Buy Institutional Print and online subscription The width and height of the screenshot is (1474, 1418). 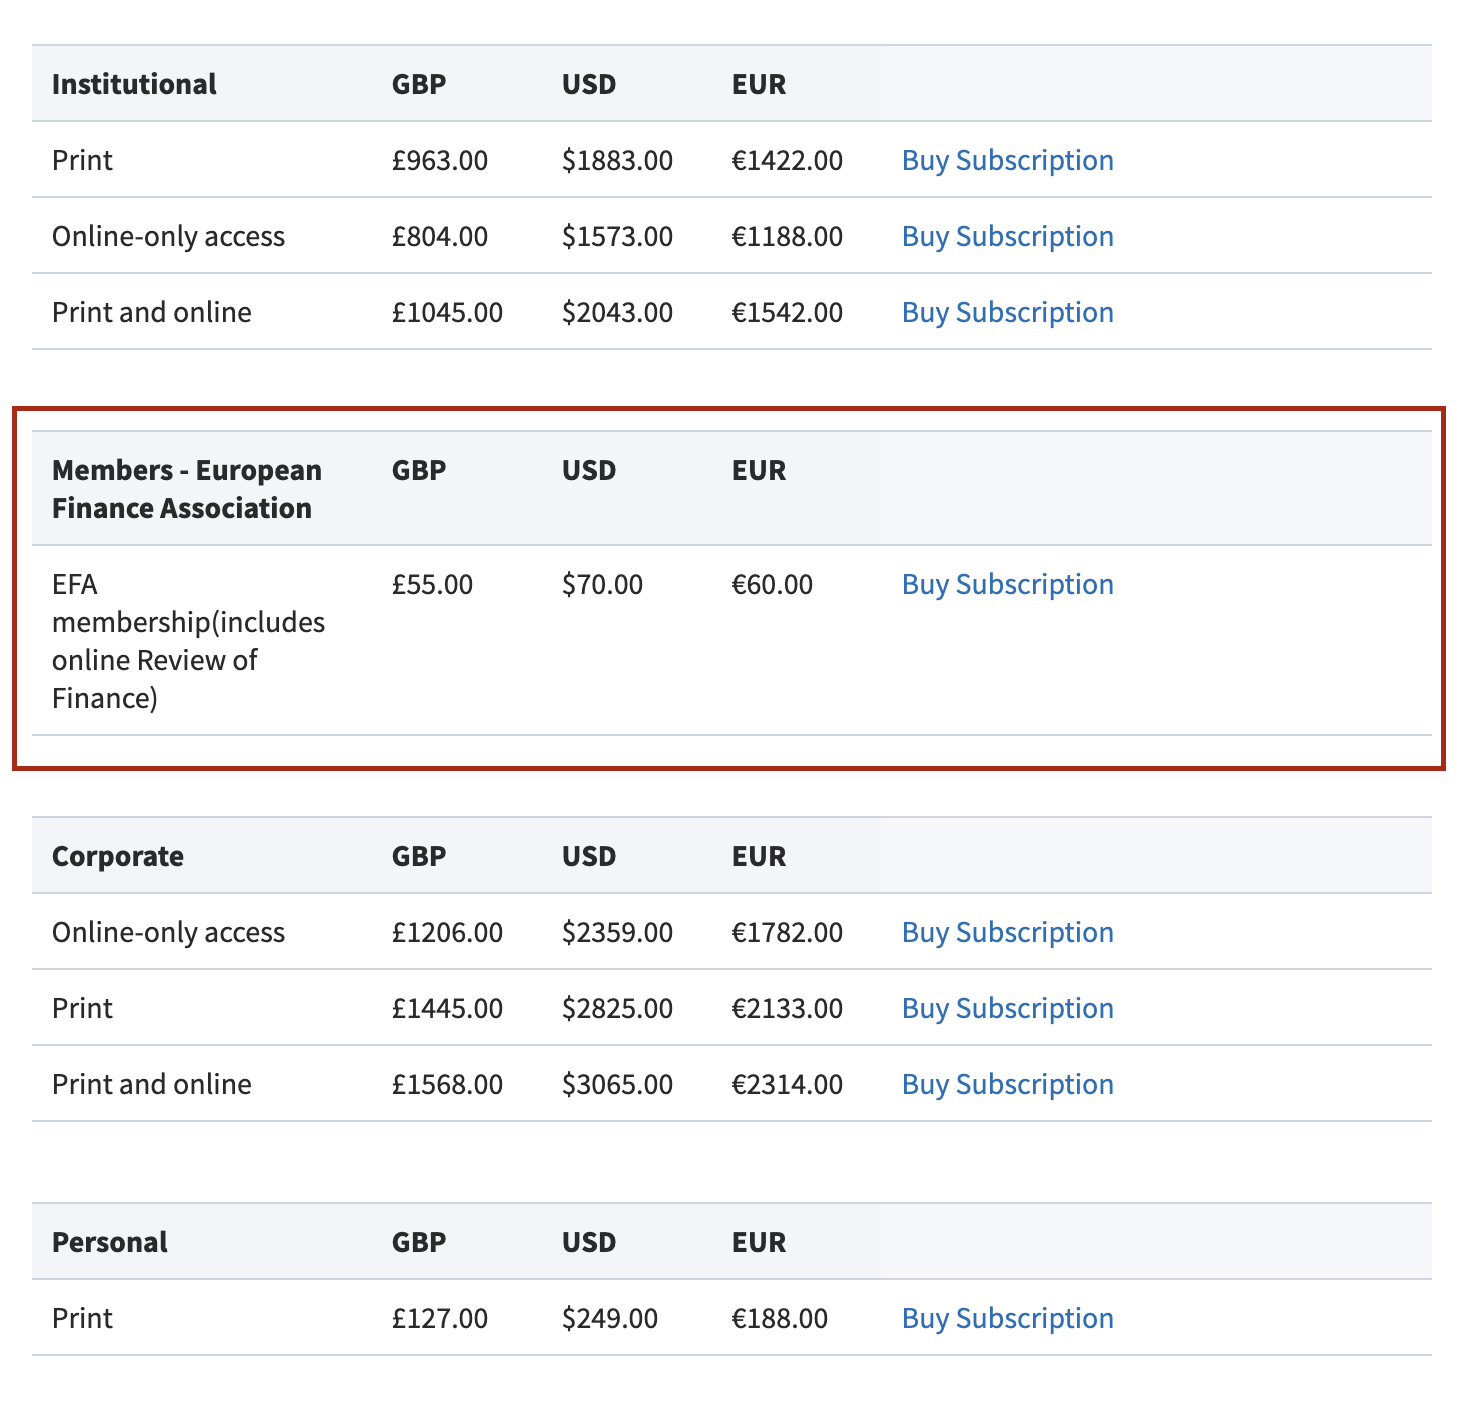[1007, 313]
